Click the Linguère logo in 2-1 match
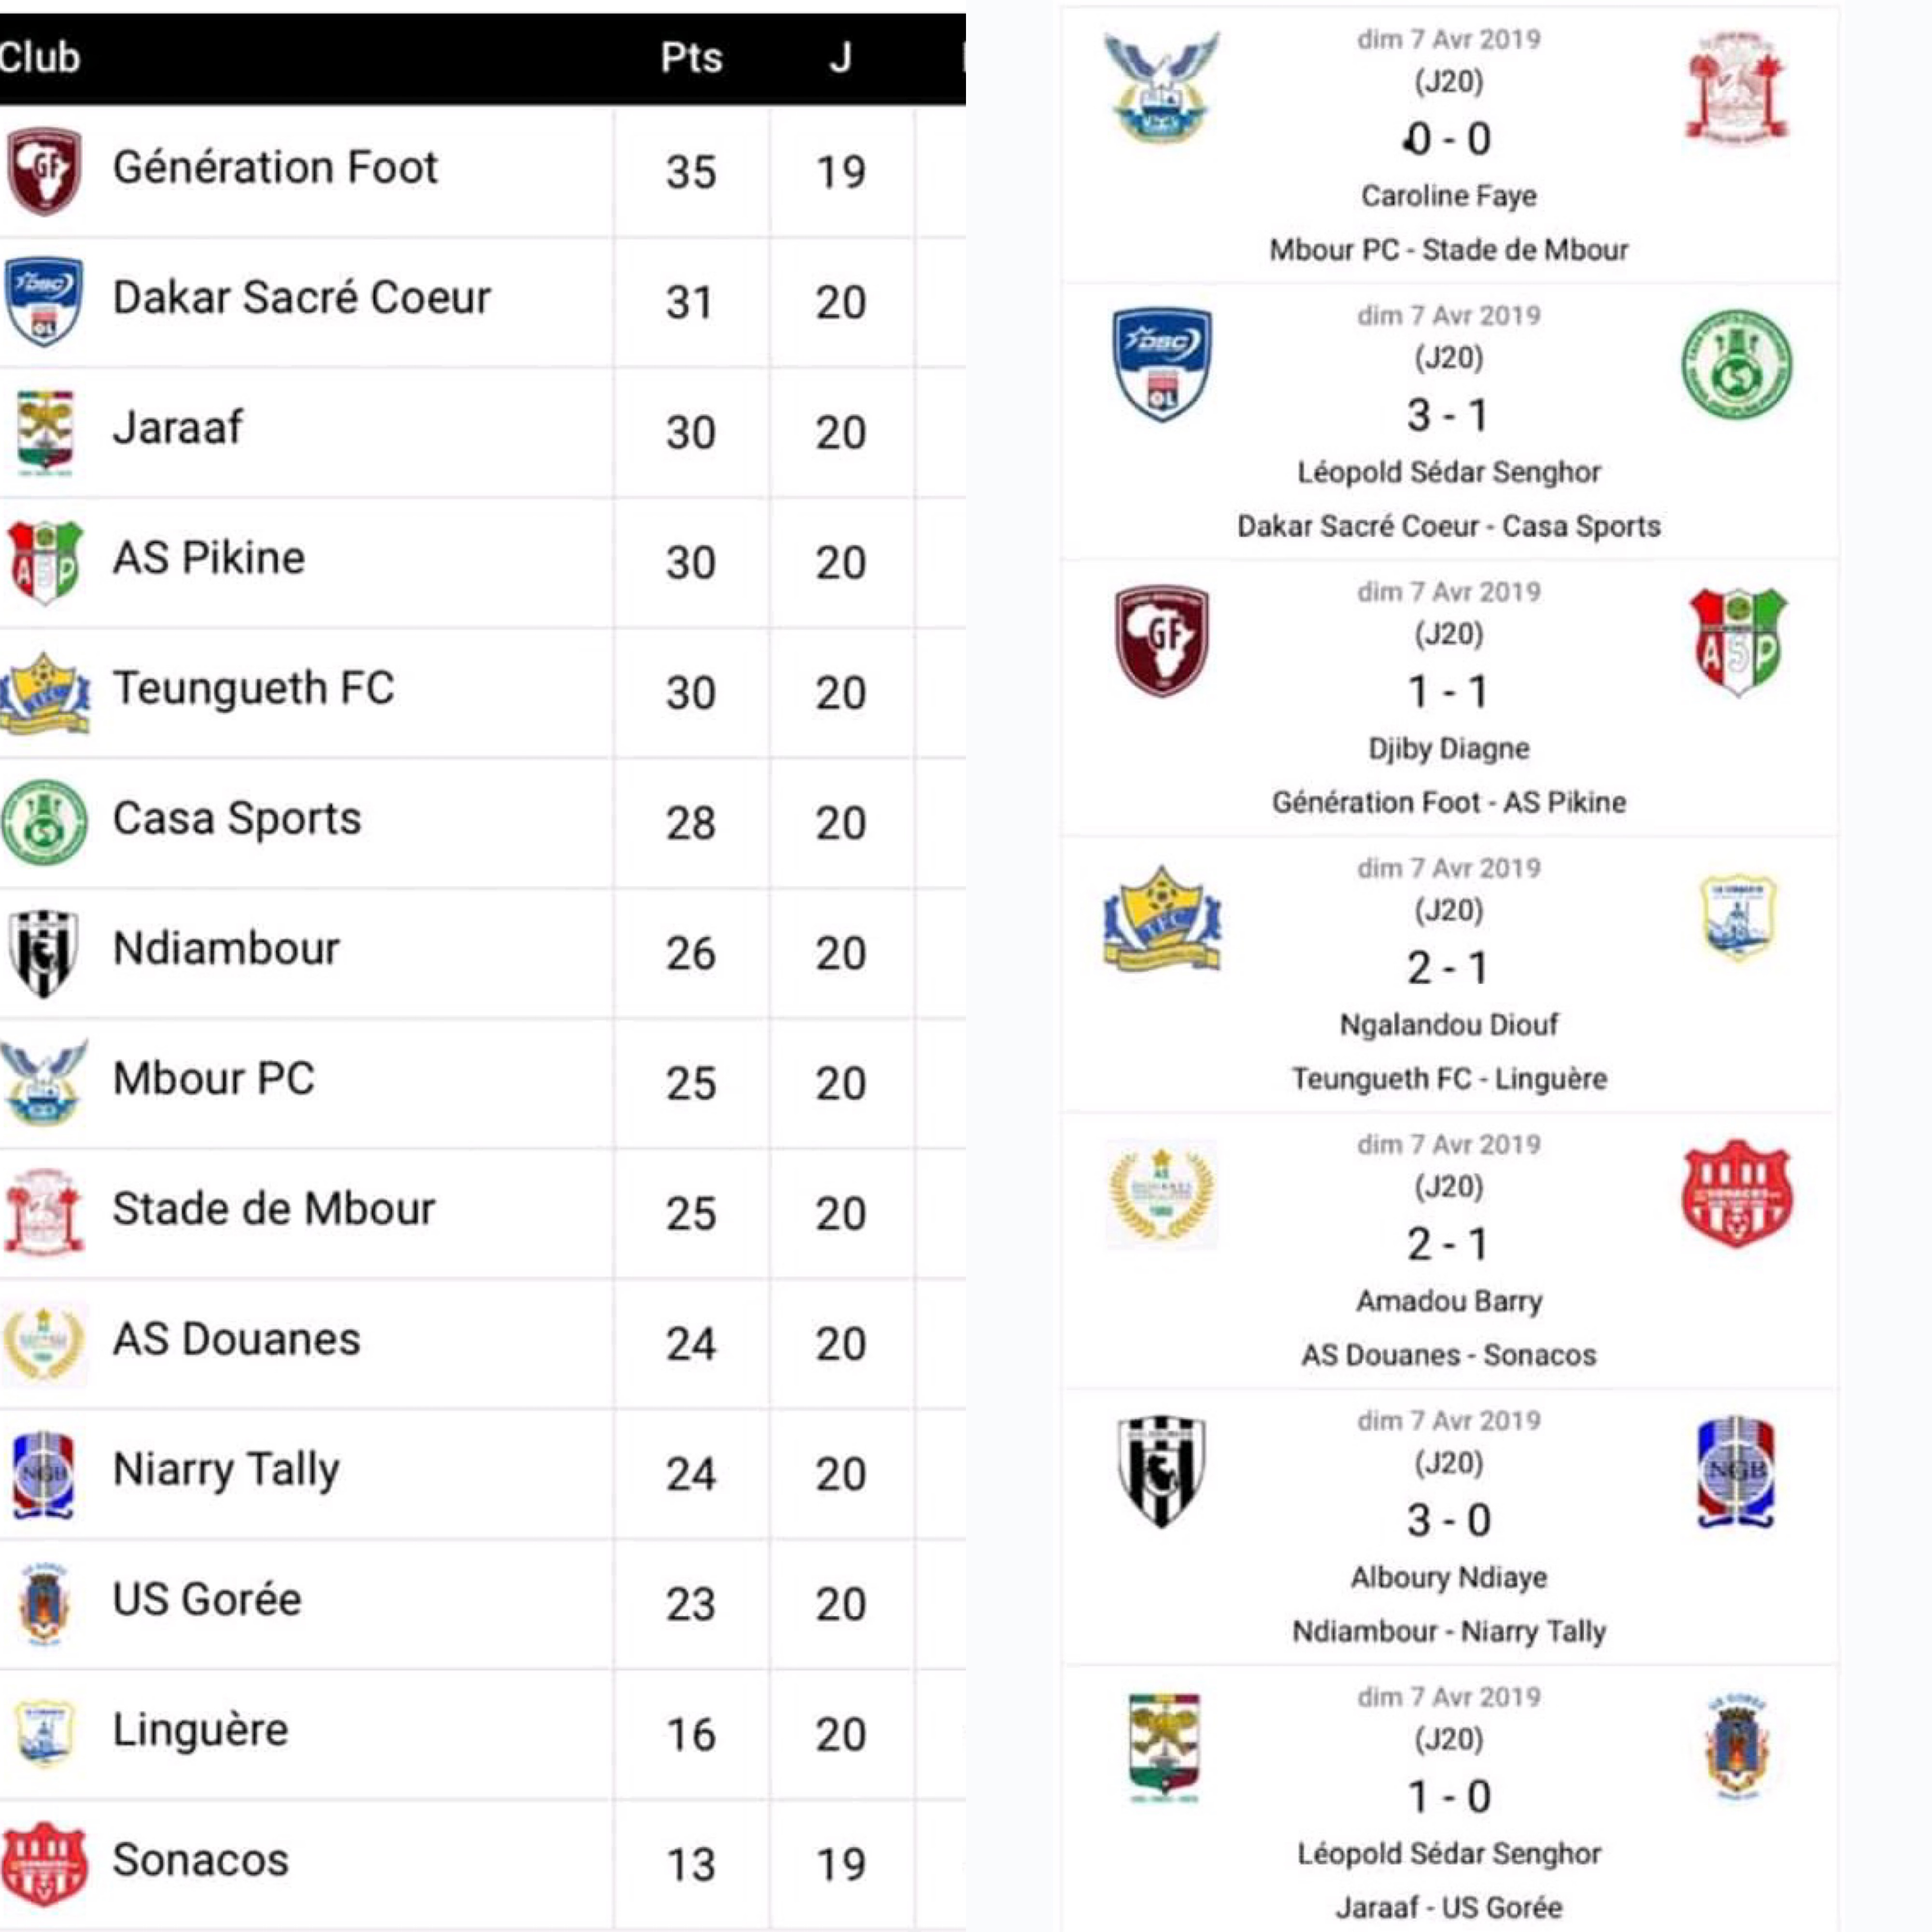 [x=1737, y=917]
